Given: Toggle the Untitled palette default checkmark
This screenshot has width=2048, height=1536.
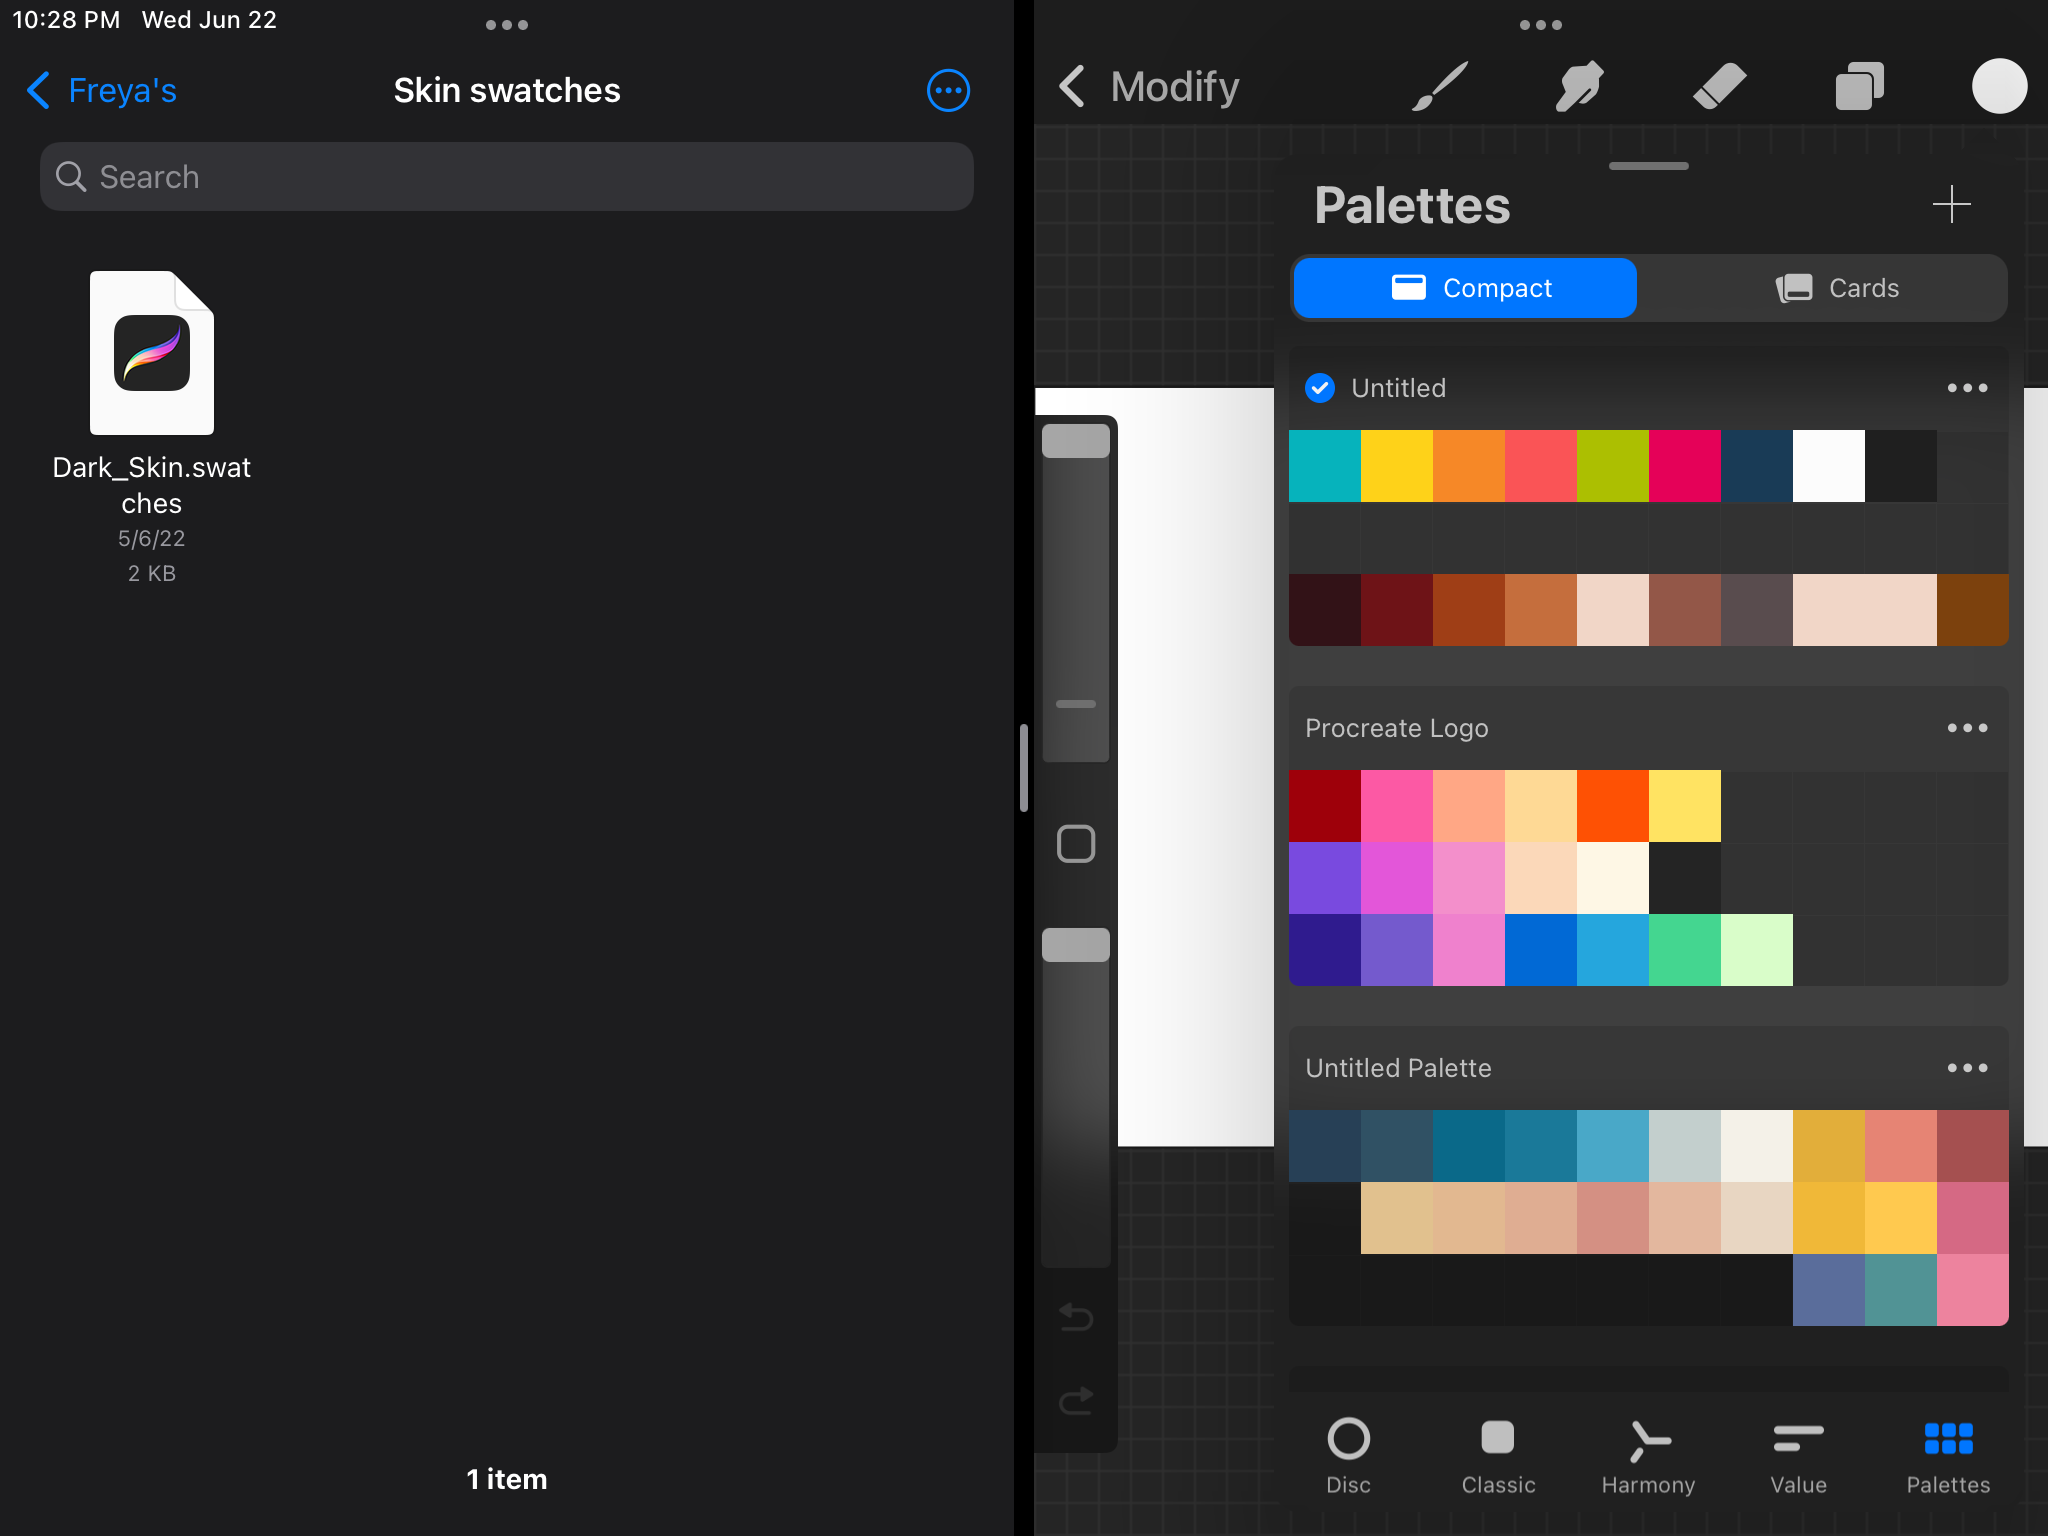Looking at the screenshot, I should click(x=1320, y=388).
